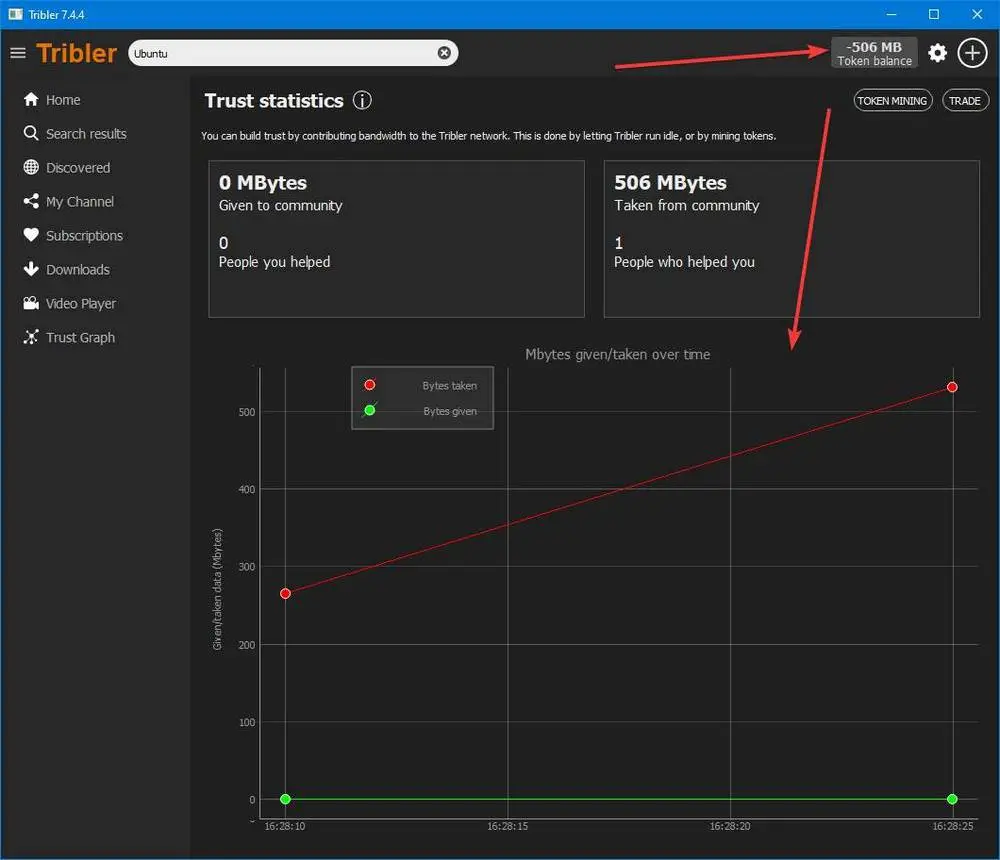Click the TRADE button
Viewport: 1000px width, 860px height.
coord(965,101)
